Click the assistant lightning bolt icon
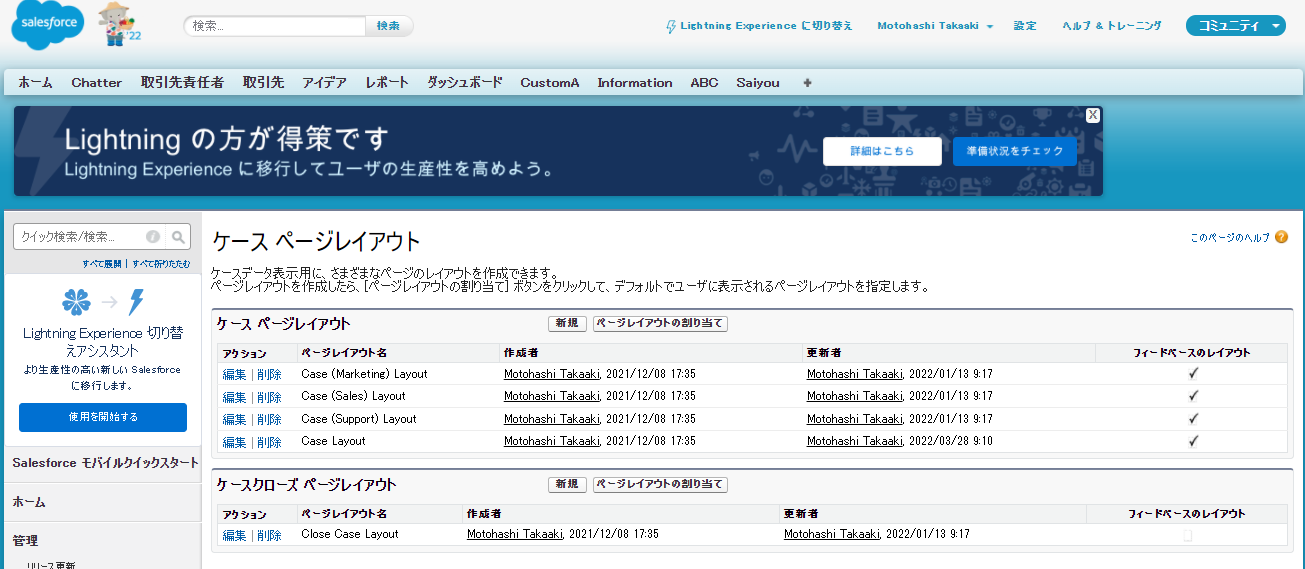Image resolution: width=1305 pixels, height=569 pixels. tap(136, 302)
